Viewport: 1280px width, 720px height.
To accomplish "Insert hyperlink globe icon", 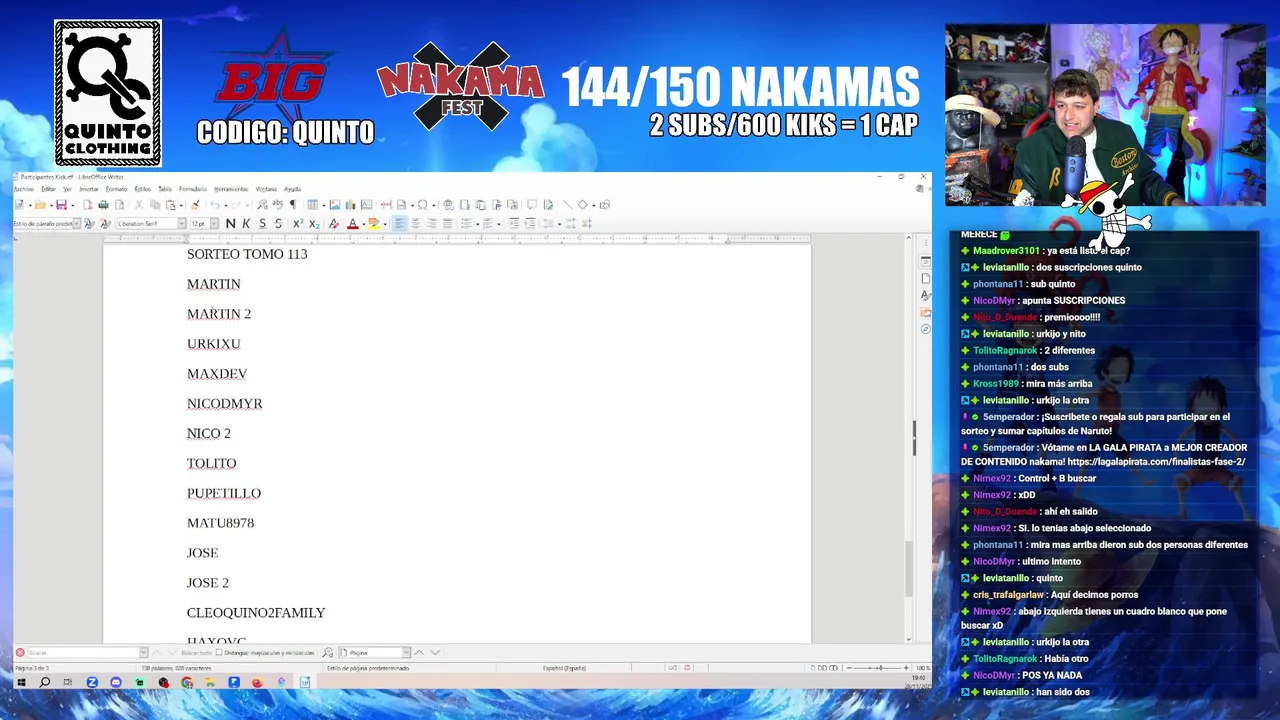I will point(449,205).
